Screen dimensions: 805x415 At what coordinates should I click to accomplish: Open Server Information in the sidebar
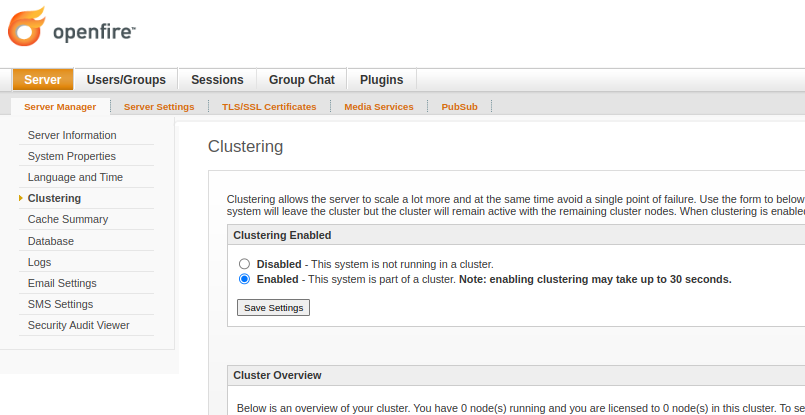point(72,135)
